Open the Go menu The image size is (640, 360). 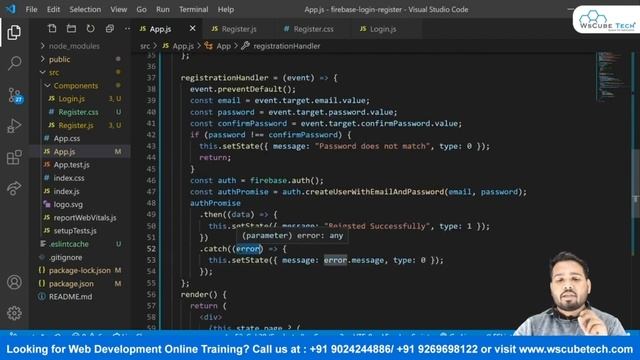point(141,9)
